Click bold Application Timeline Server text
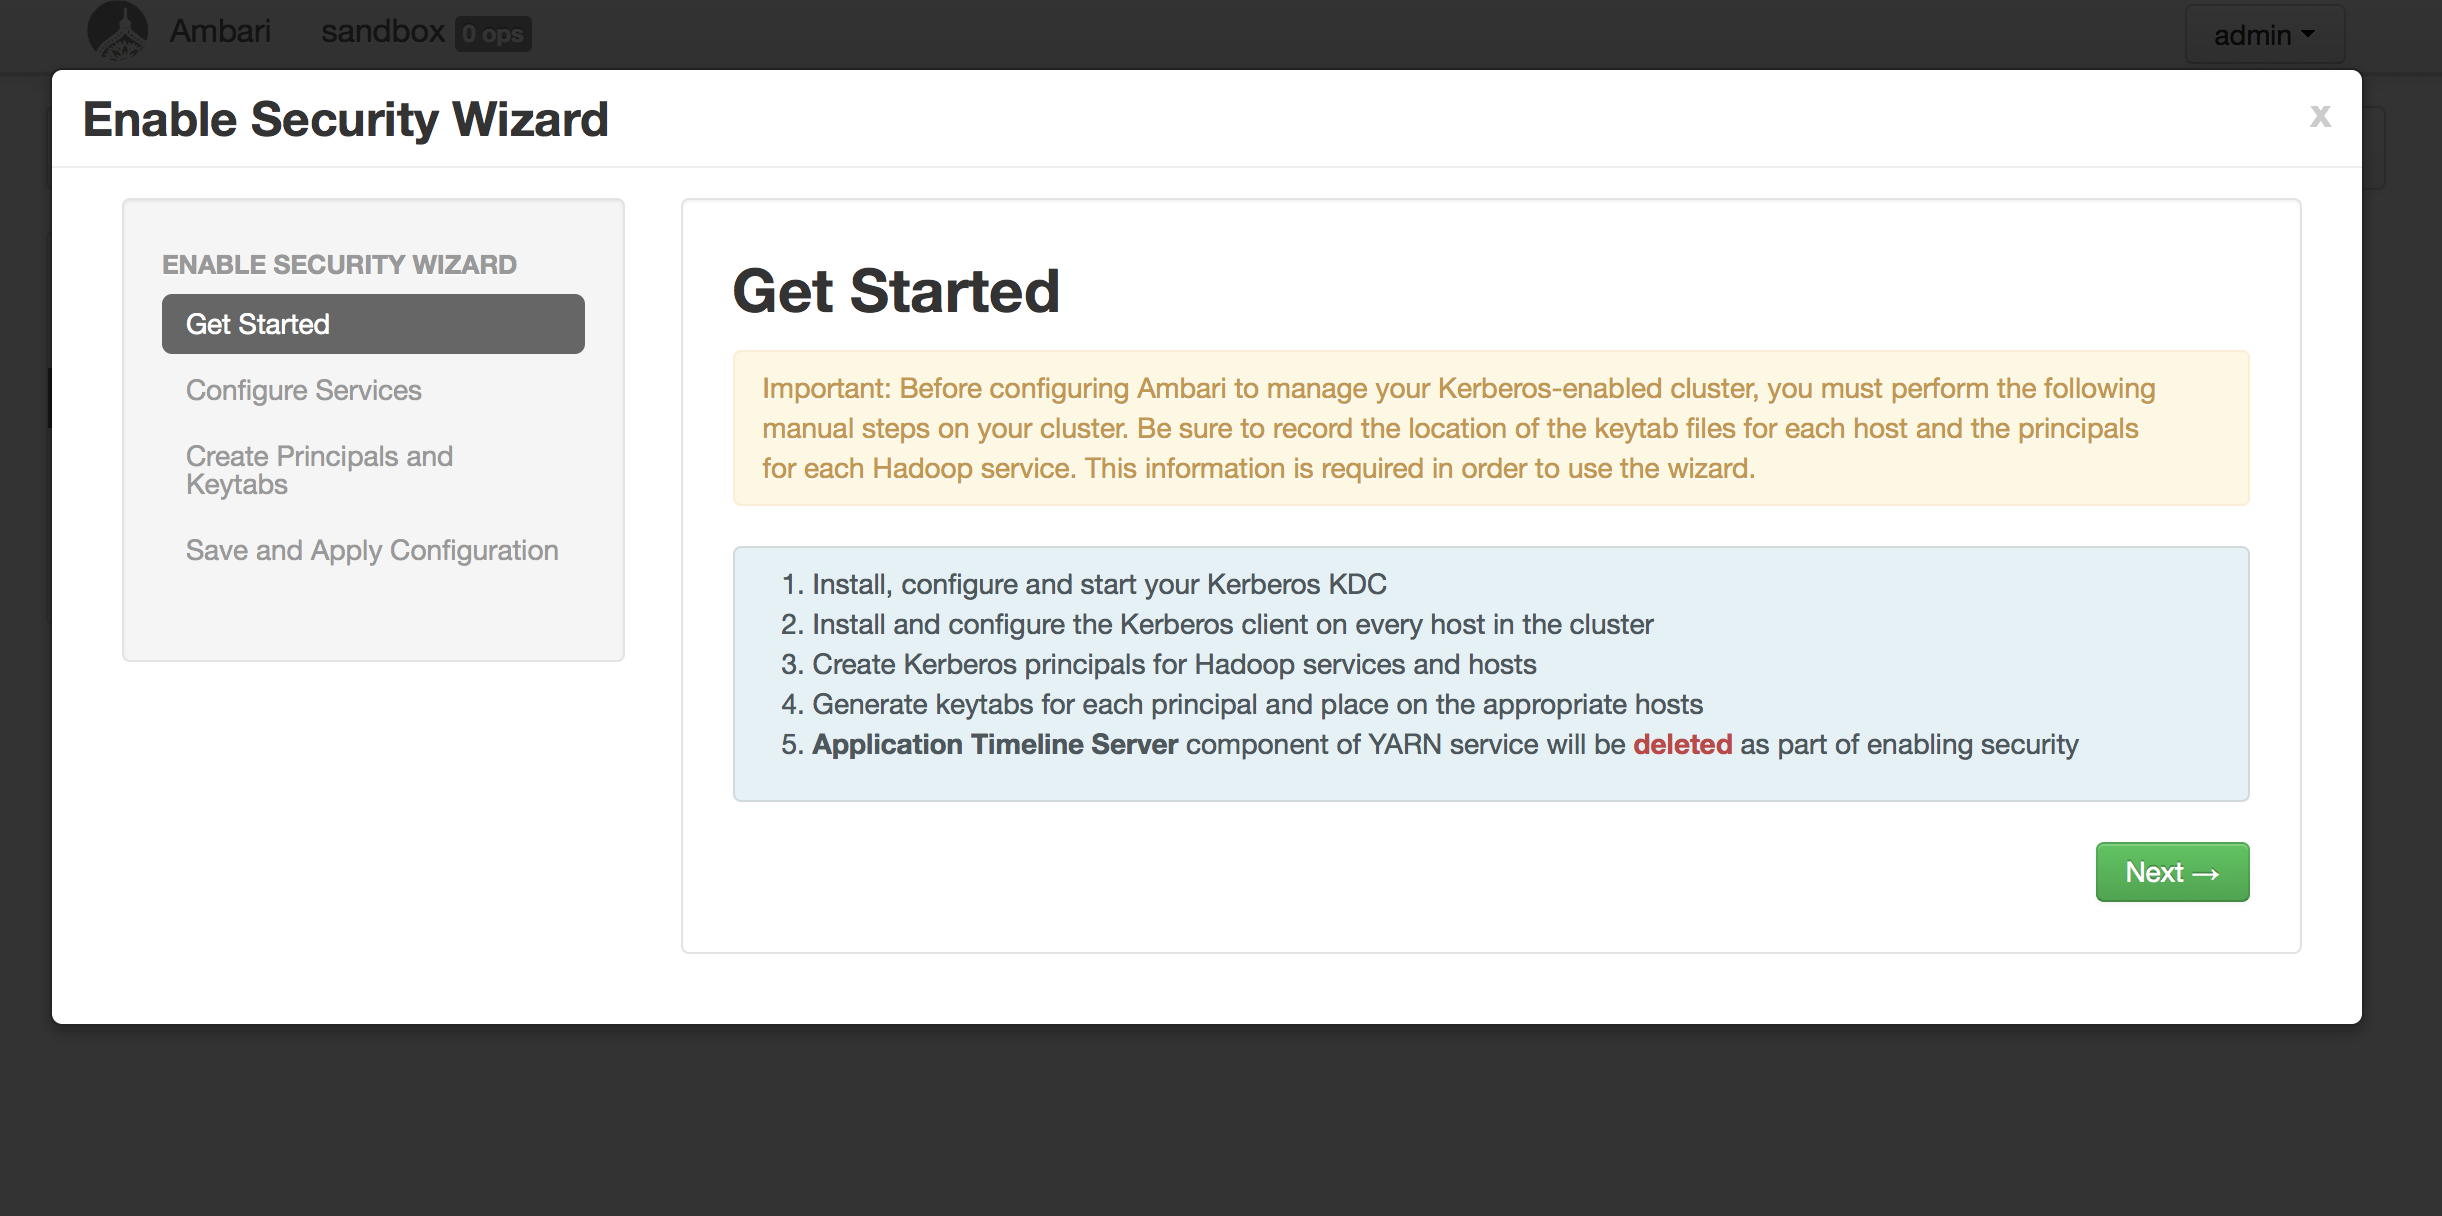The width and height of the screenshot is (2442, 1216). tap(995, 745)
